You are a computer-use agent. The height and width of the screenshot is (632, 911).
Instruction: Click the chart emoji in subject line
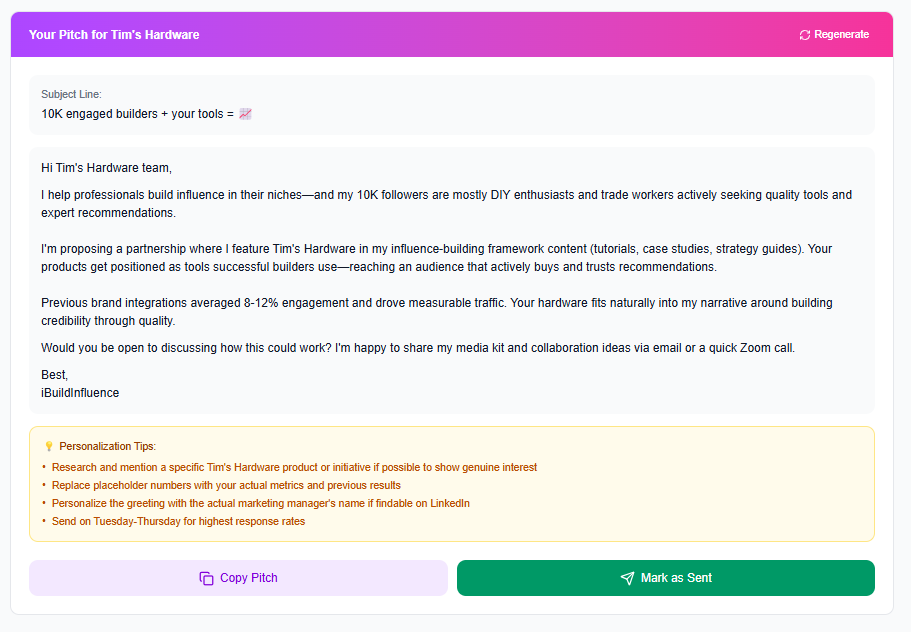click(245, 114)
